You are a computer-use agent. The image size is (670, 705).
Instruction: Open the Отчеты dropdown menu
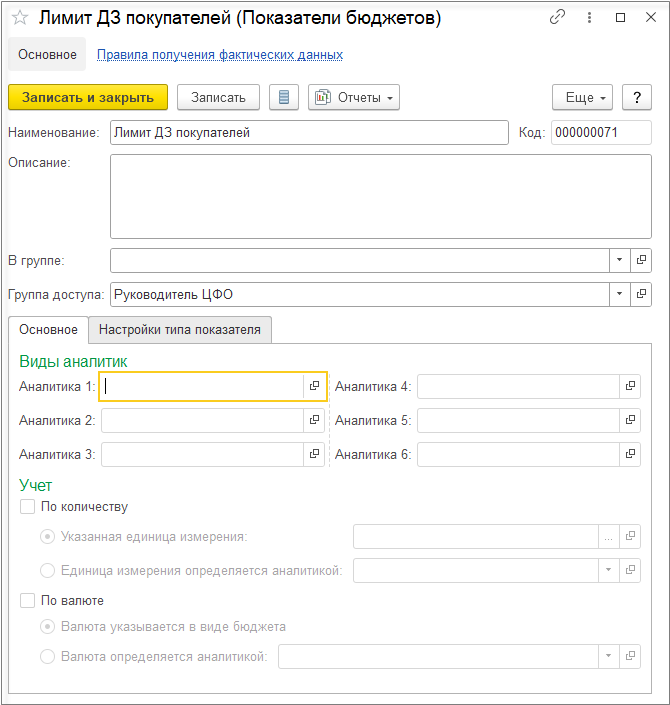[x=354, y=97]
